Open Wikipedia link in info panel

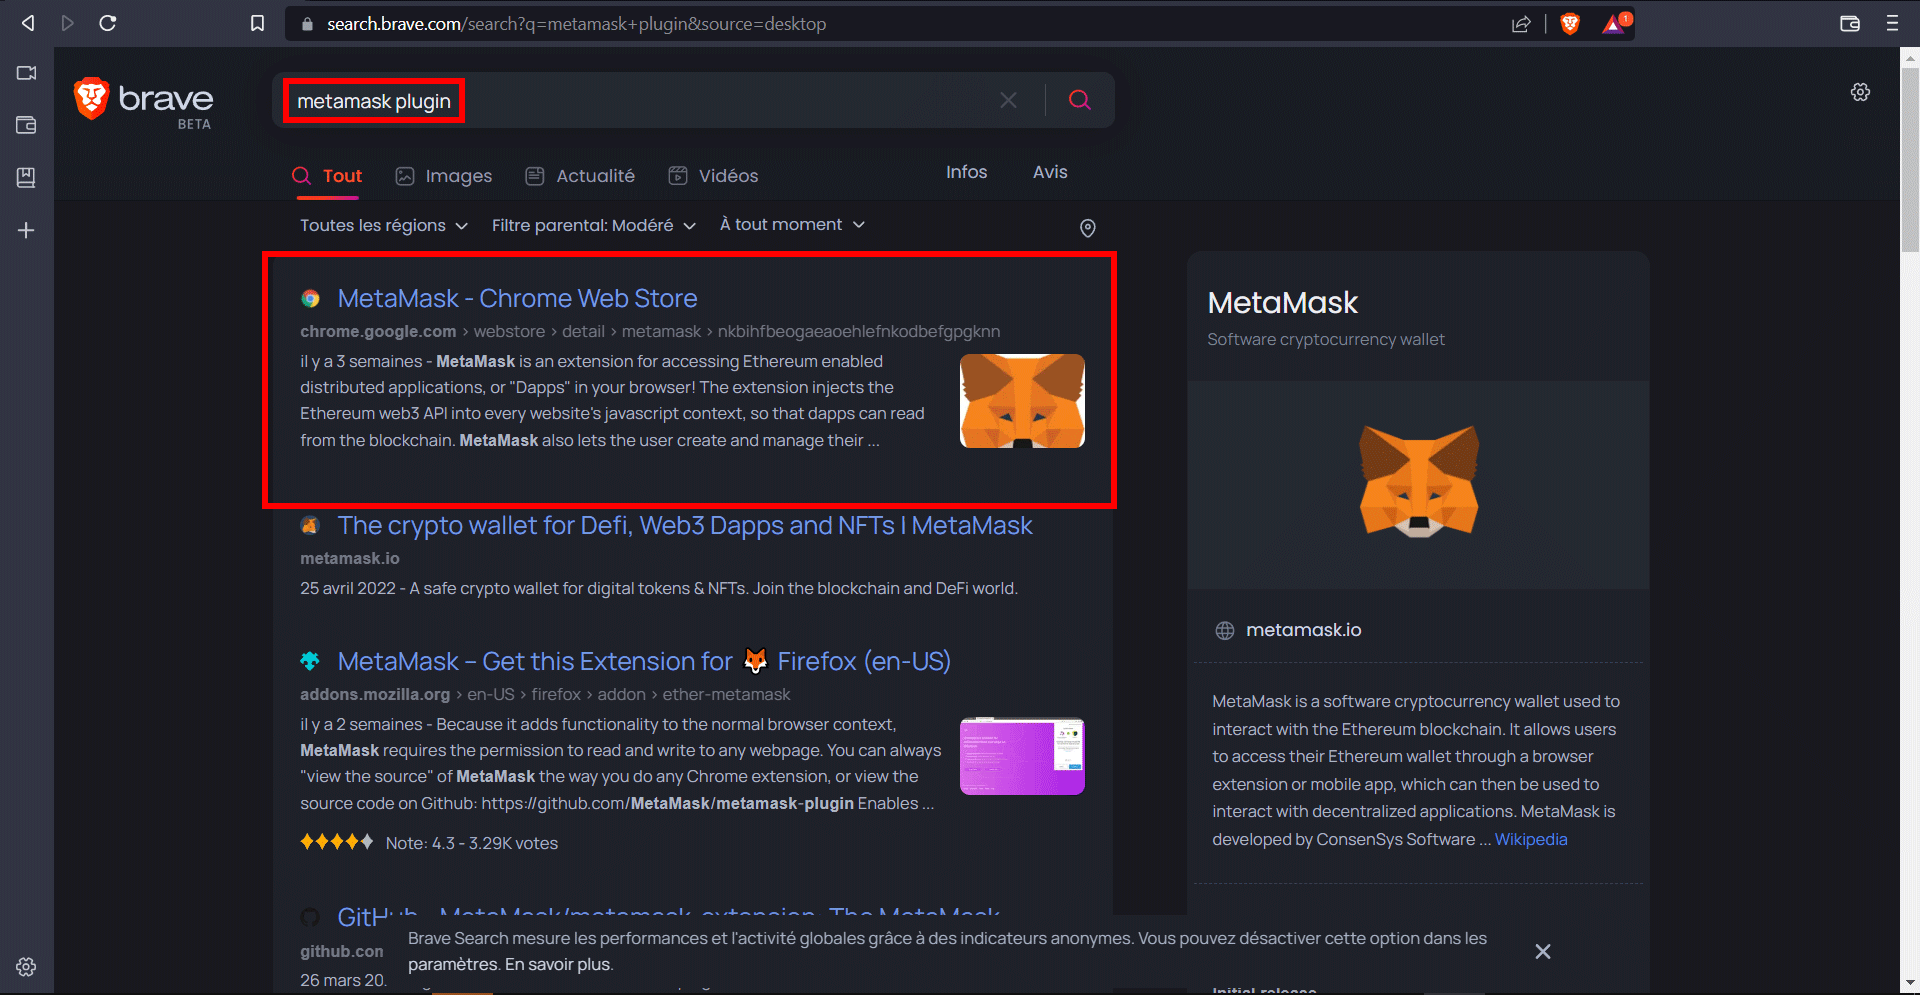point(1531,839)
